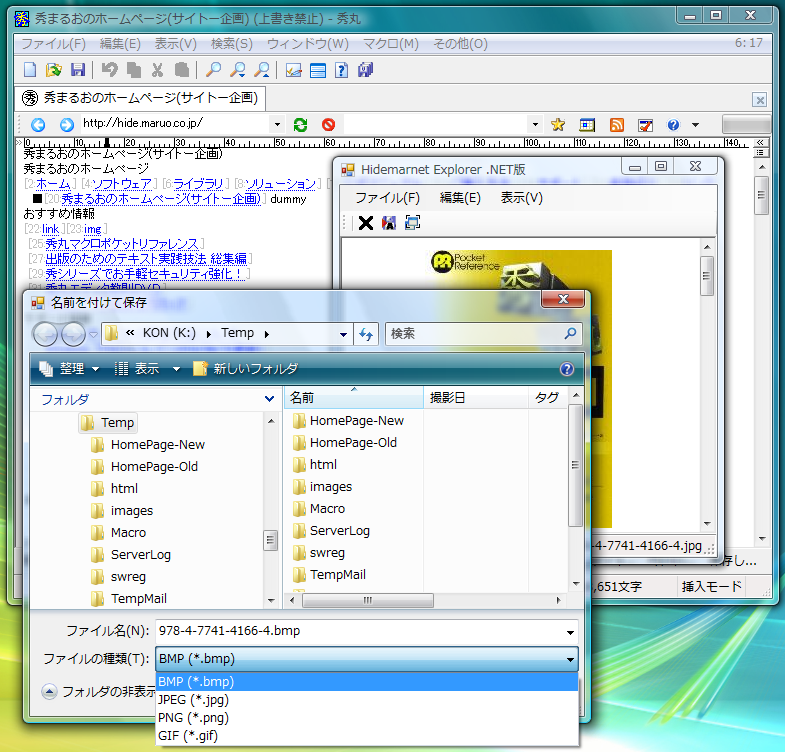Select the Macro folder in the file list

[x=319, y=509]
